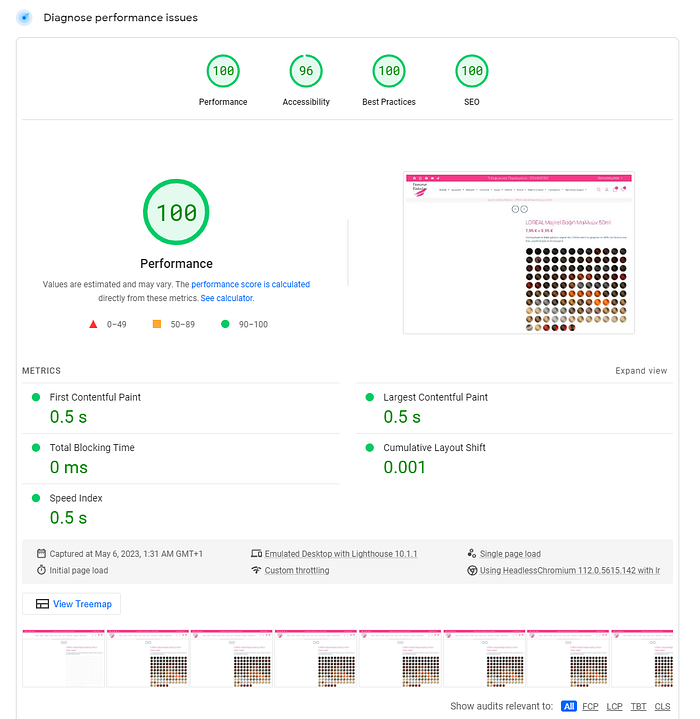Click green dot beside Largest Contentful Paint
The height and width of the screenshot is (719, 700).
point(369,397)
